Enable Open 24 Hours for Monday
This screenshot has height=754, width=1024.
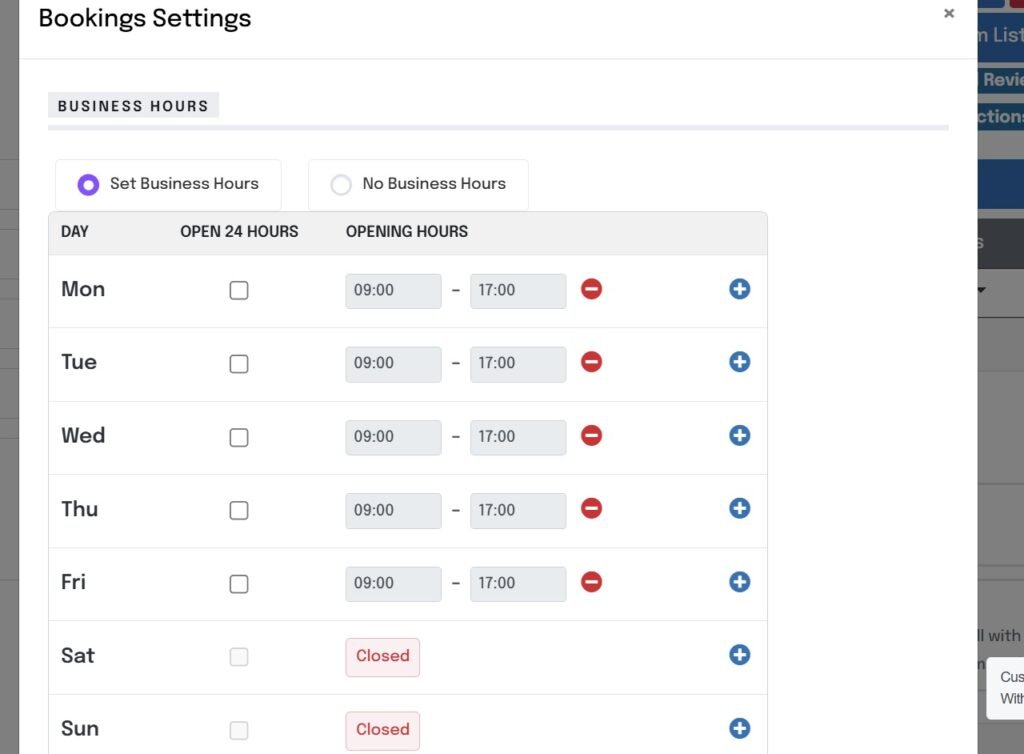239,290
